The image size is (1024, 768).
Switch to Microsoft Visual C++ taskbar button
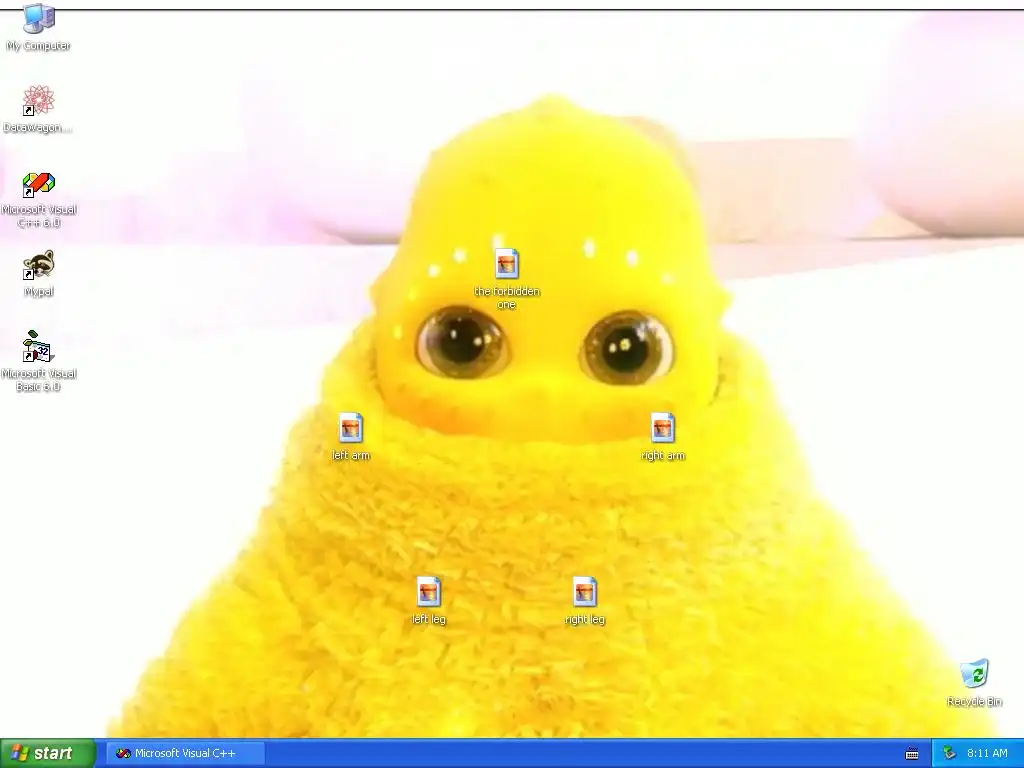pos(185,753)
